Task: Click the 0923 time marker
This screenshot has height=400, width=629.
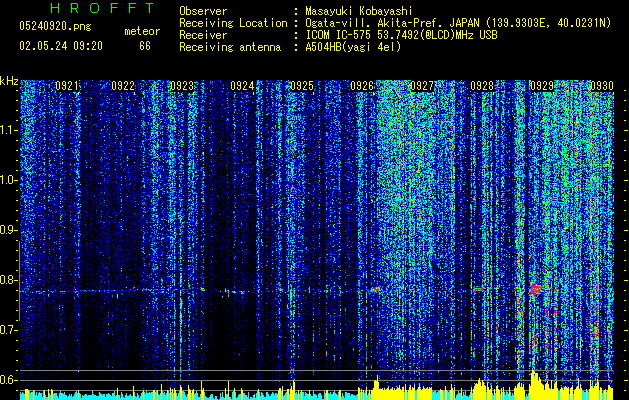Action: point(182,86)
